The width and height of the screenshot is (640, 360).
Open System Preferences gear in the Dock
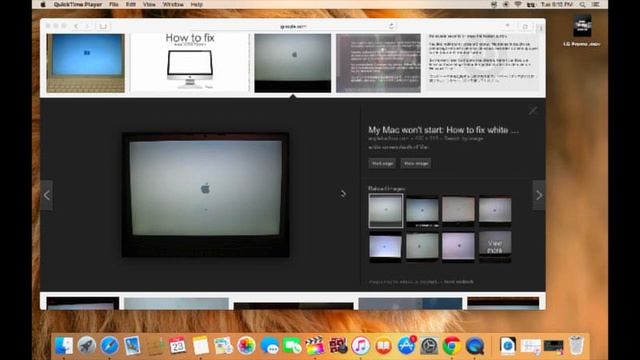[429, 346]
